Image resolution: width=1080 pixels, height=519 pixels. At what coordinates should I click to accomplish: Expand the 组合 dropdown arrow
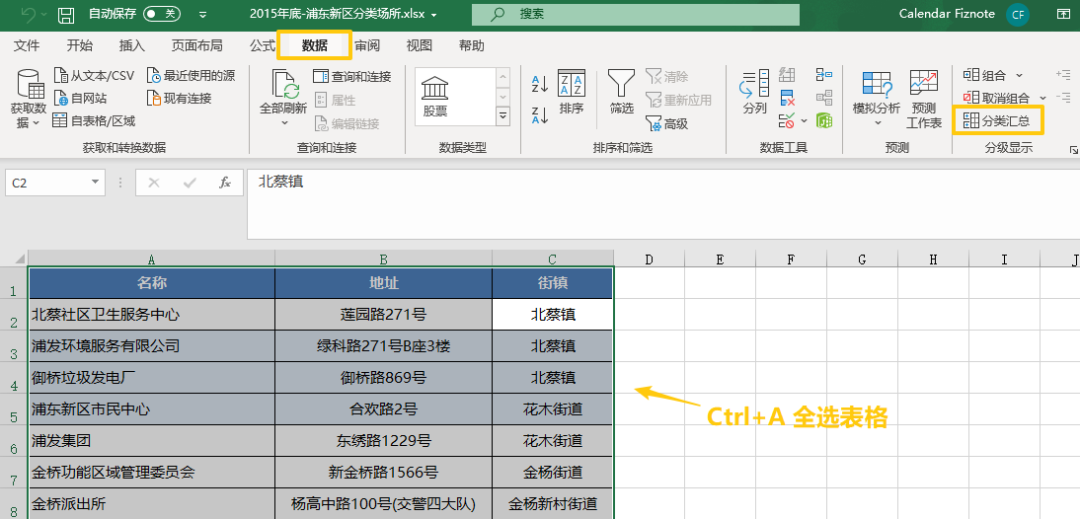click(1019, 75)
